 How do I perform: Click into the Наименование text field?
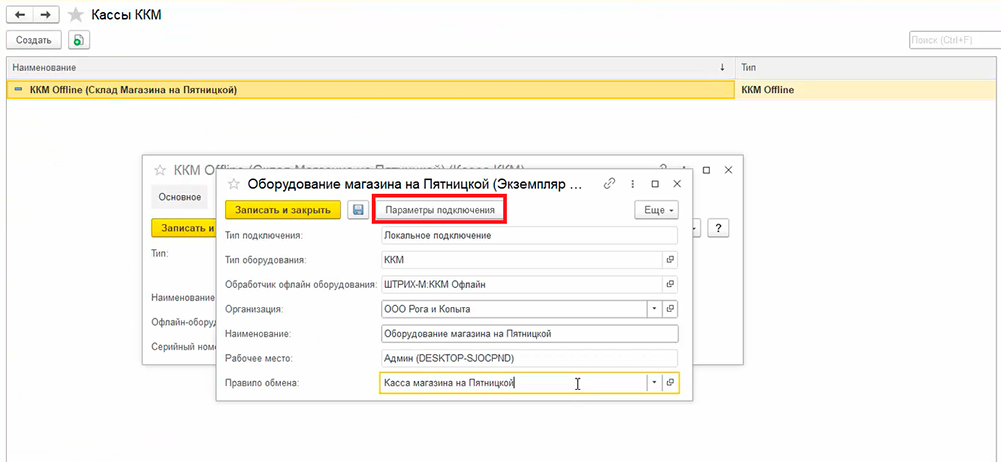529,334
